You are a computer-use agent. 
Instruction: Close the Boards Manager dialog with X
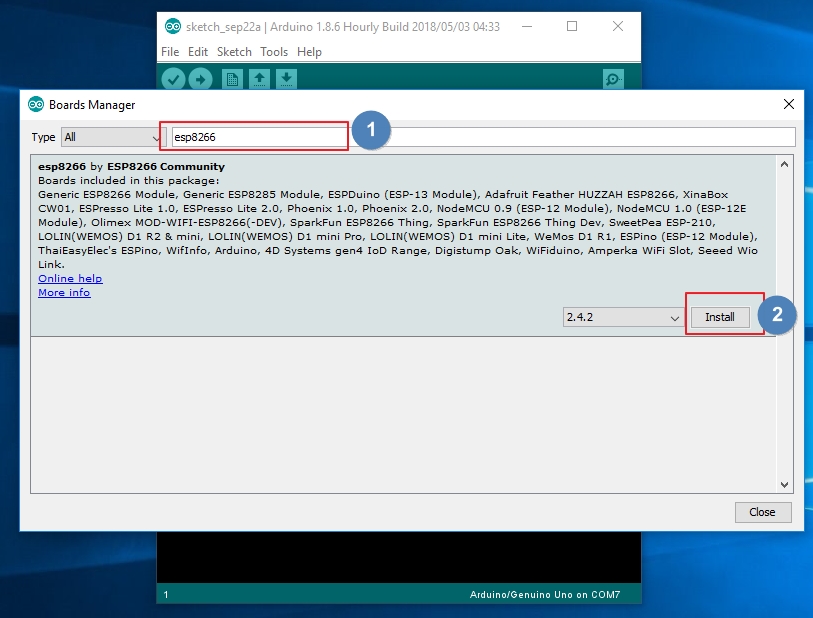(x=789, y=104)
